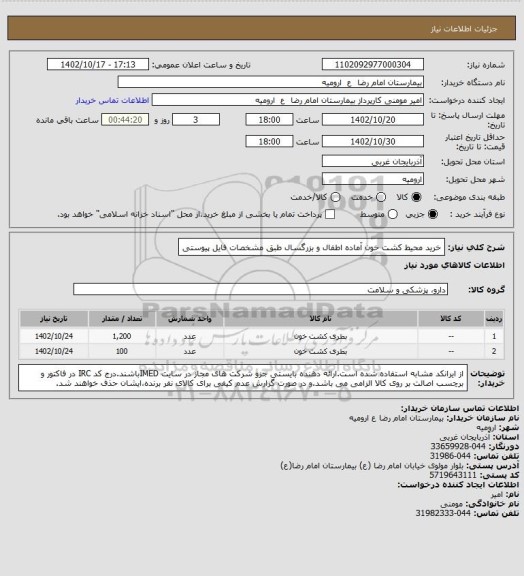Select the کالا/خدمت radio button

335,197
